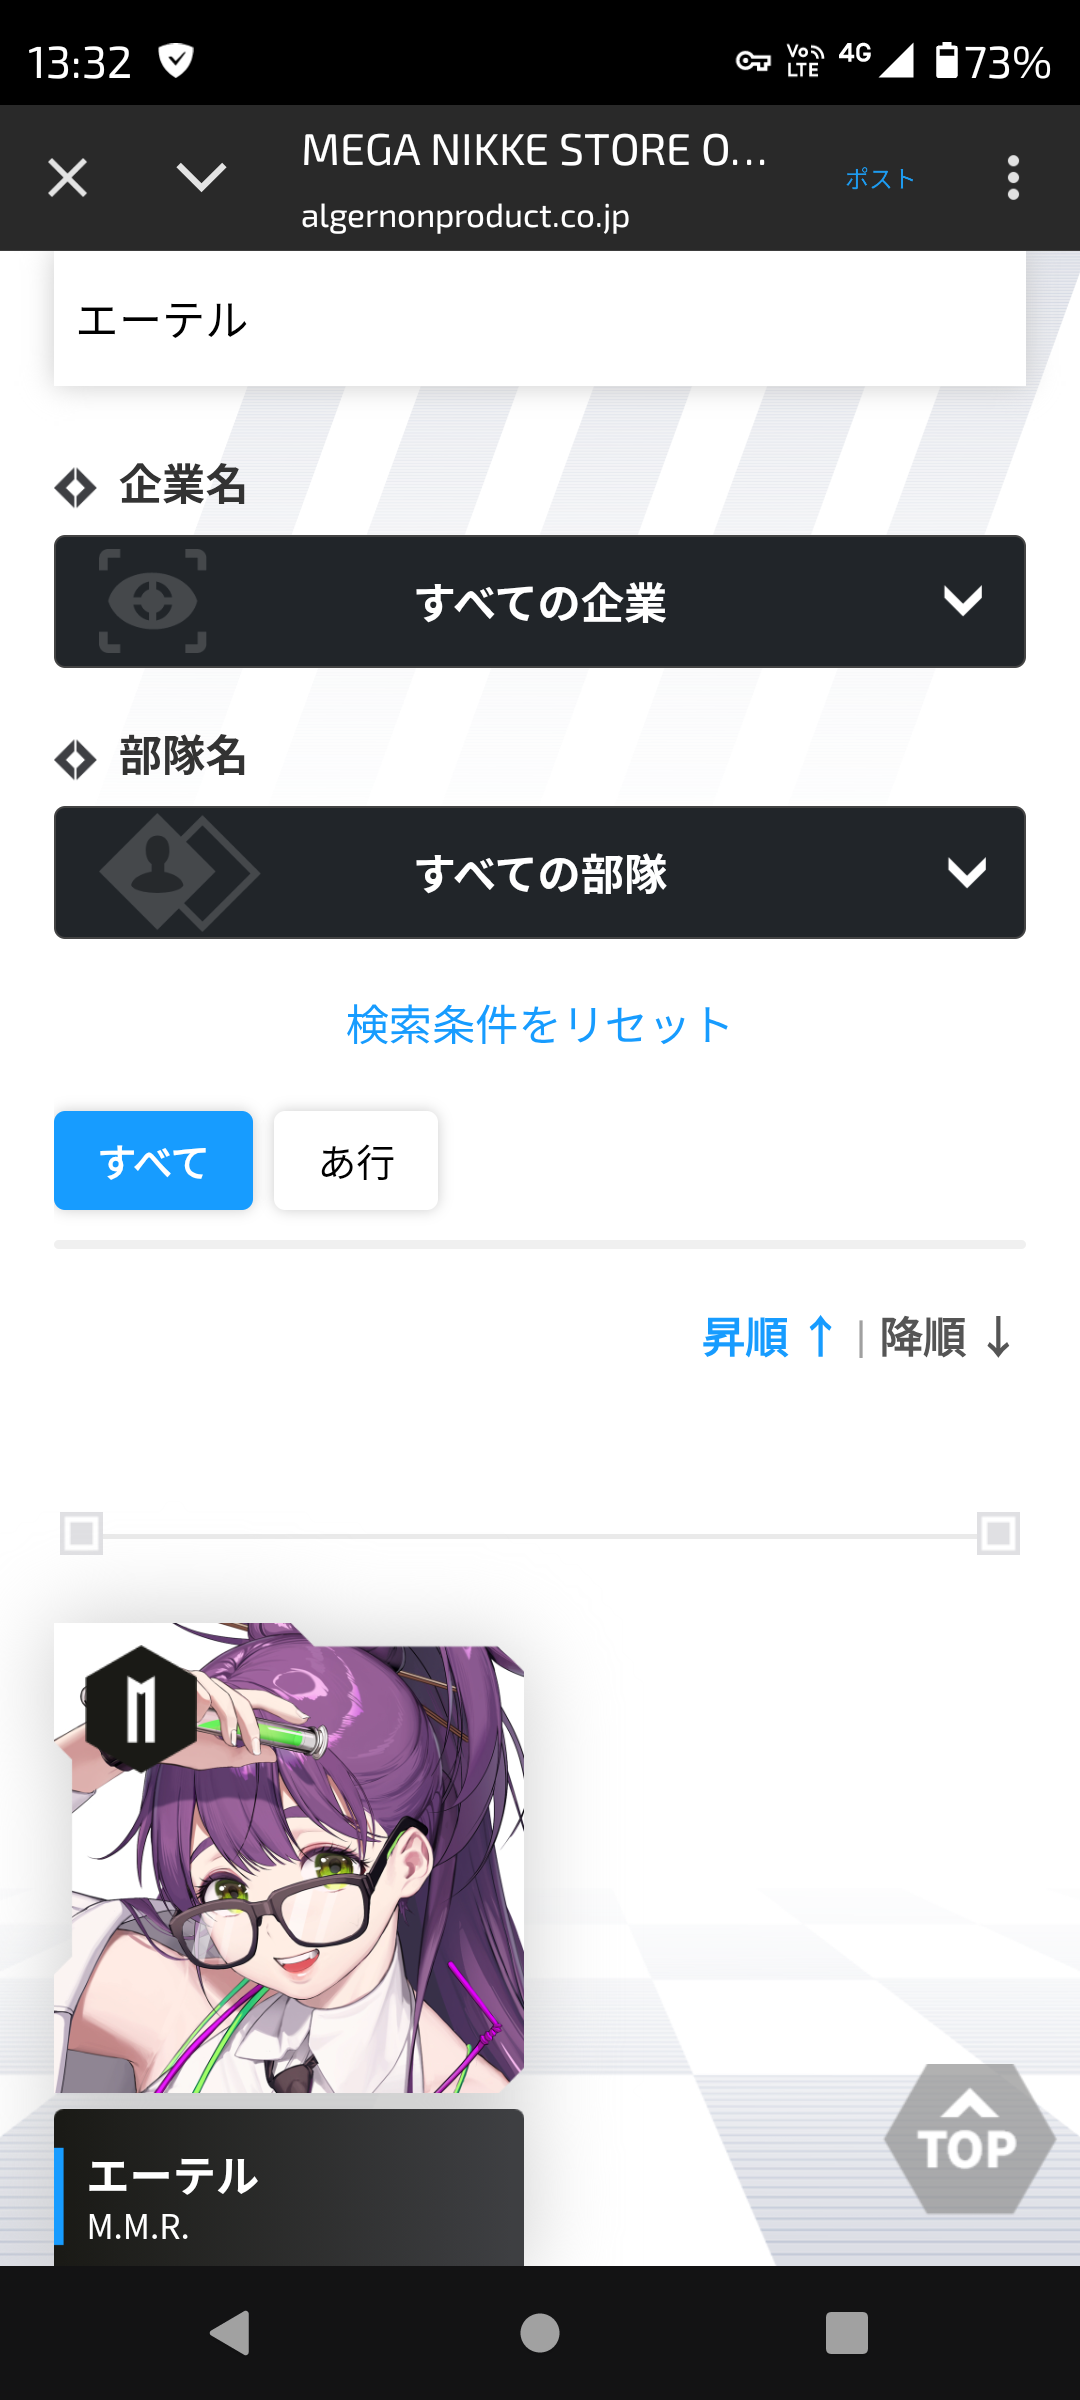Screen dimensions: 1080x2400
Task: Tap the Android back navigation icon
Action: click(231, 2333)
